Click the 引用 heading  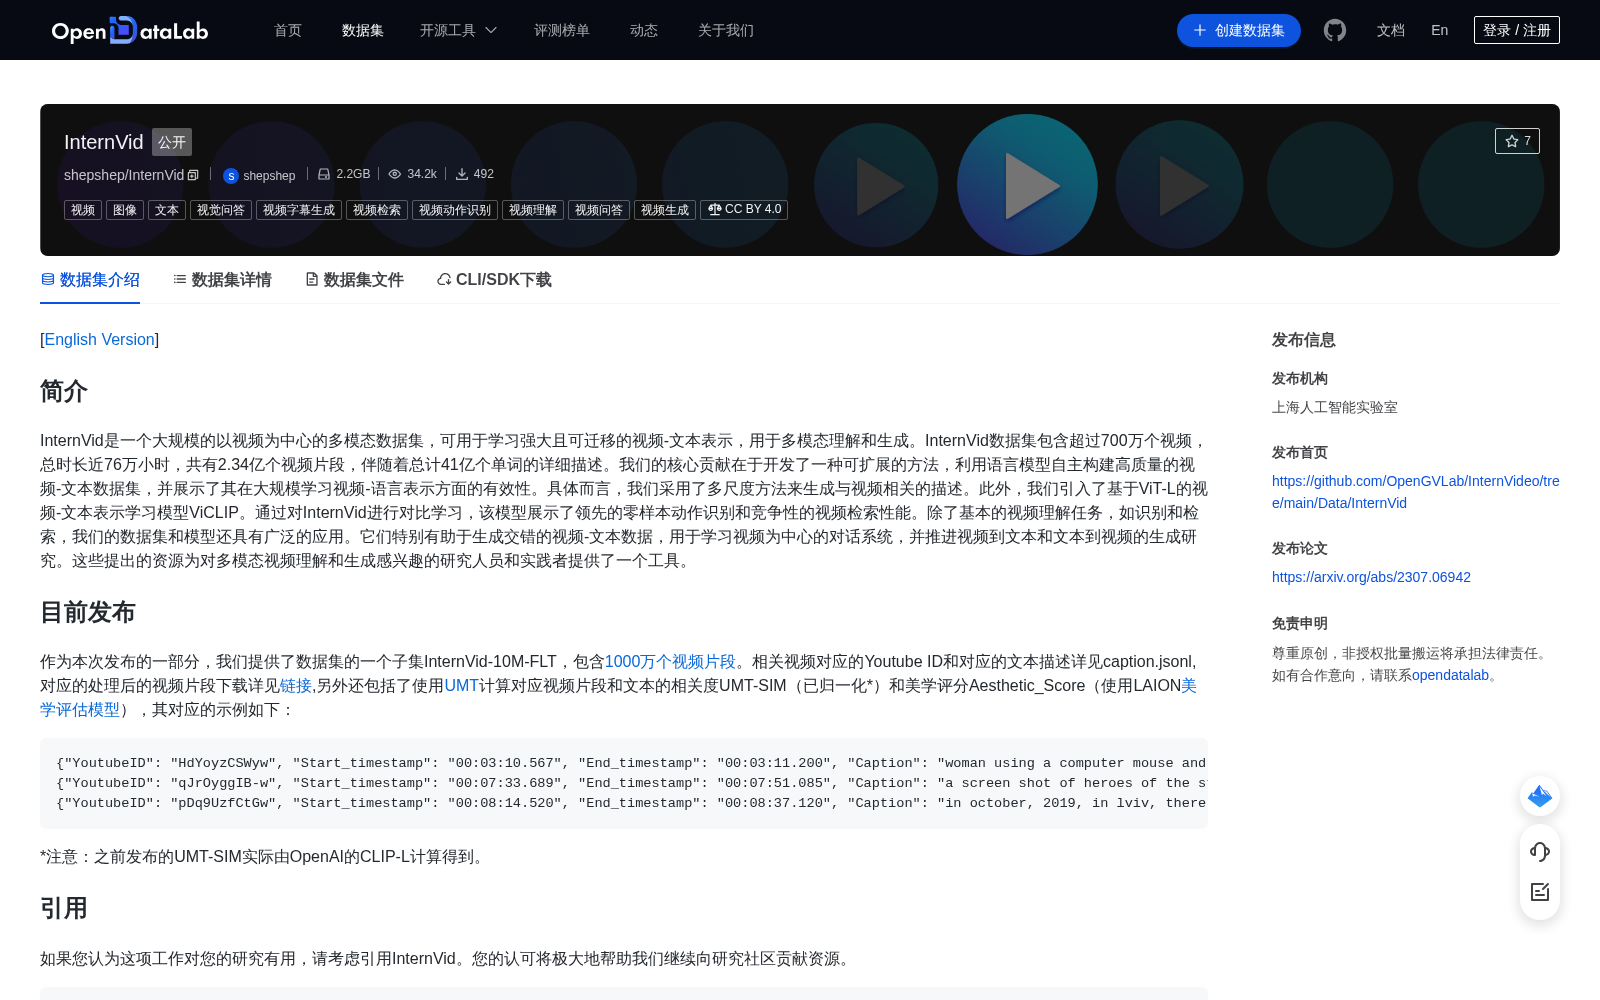pyautogui.click(x=64, y=908)
